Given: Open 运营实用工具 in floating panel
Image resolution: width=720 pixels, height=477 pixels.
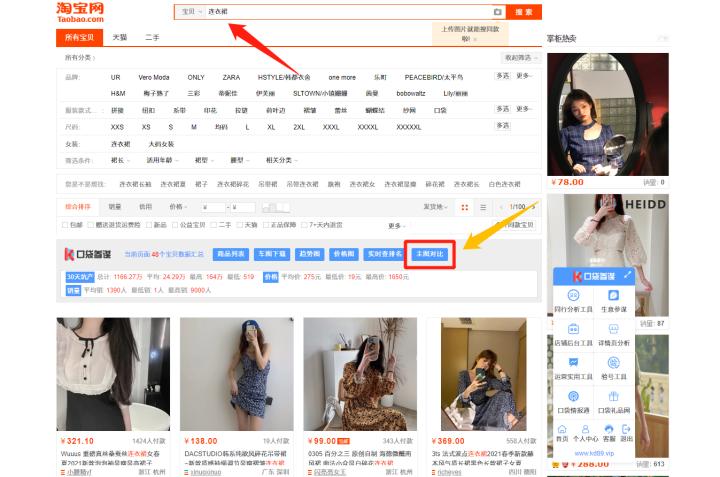Looking at the screenshot, I should 573,369.
